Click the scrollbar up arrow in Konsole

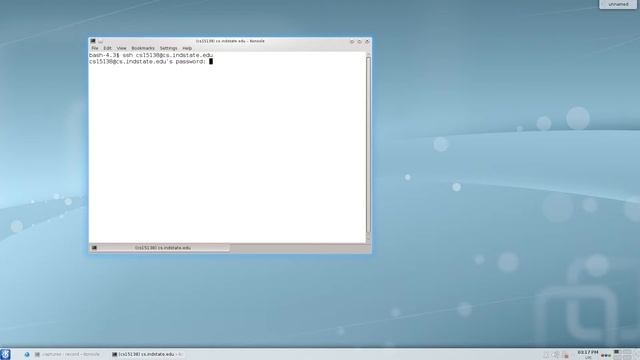tap(368, 55)
